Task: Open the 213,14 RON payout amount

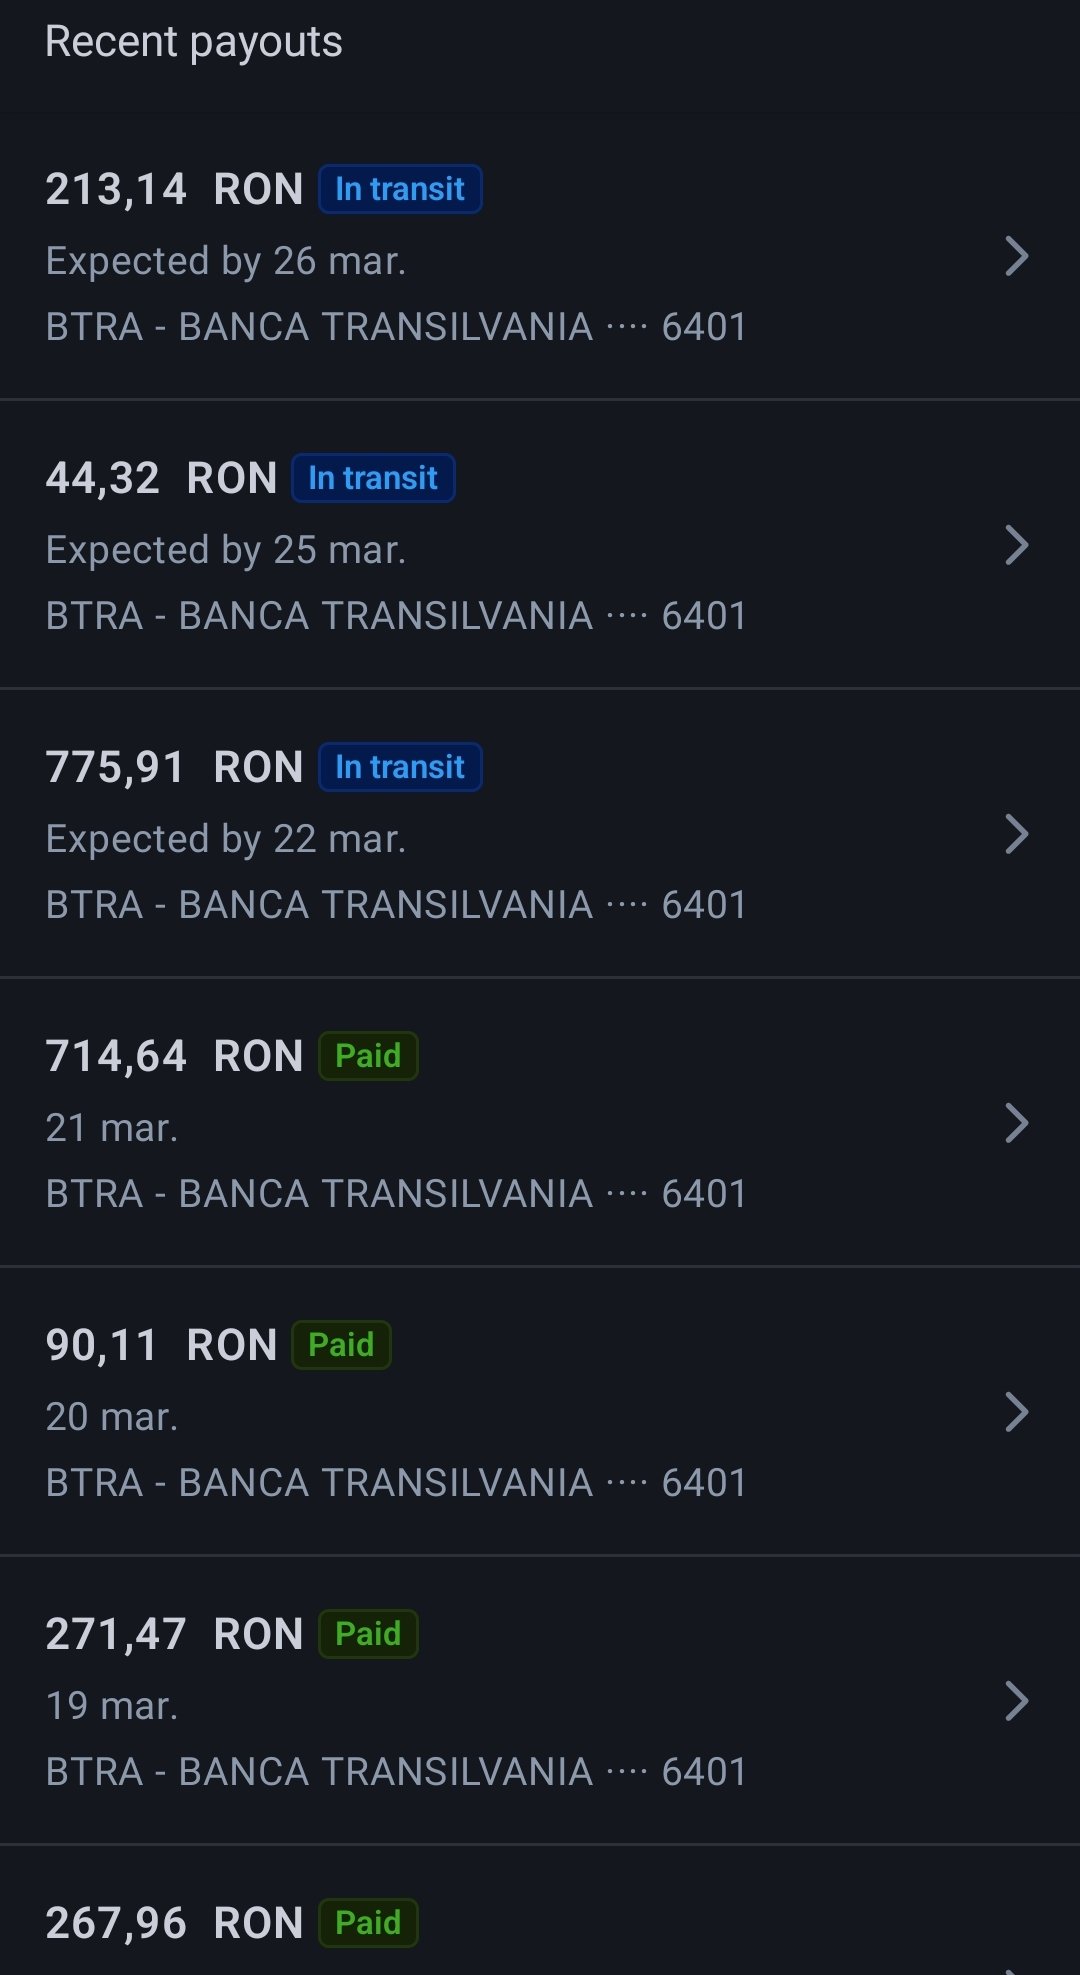Action: (174, 189)
